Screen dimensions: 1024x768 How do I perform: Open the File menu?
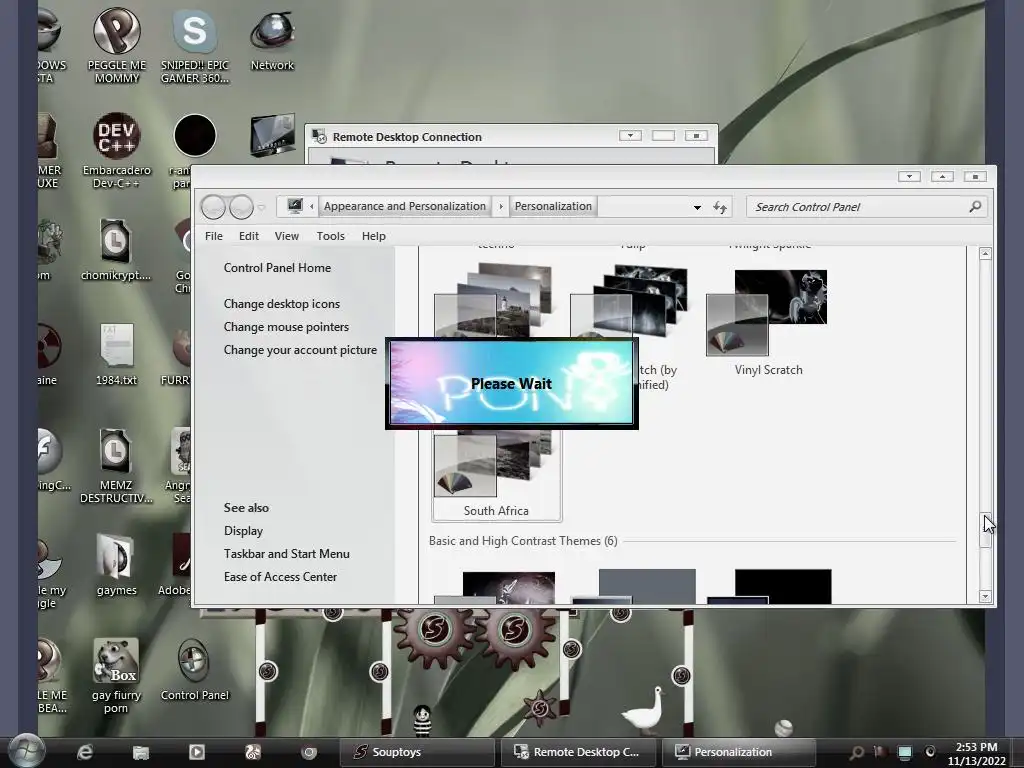point(214,236)
